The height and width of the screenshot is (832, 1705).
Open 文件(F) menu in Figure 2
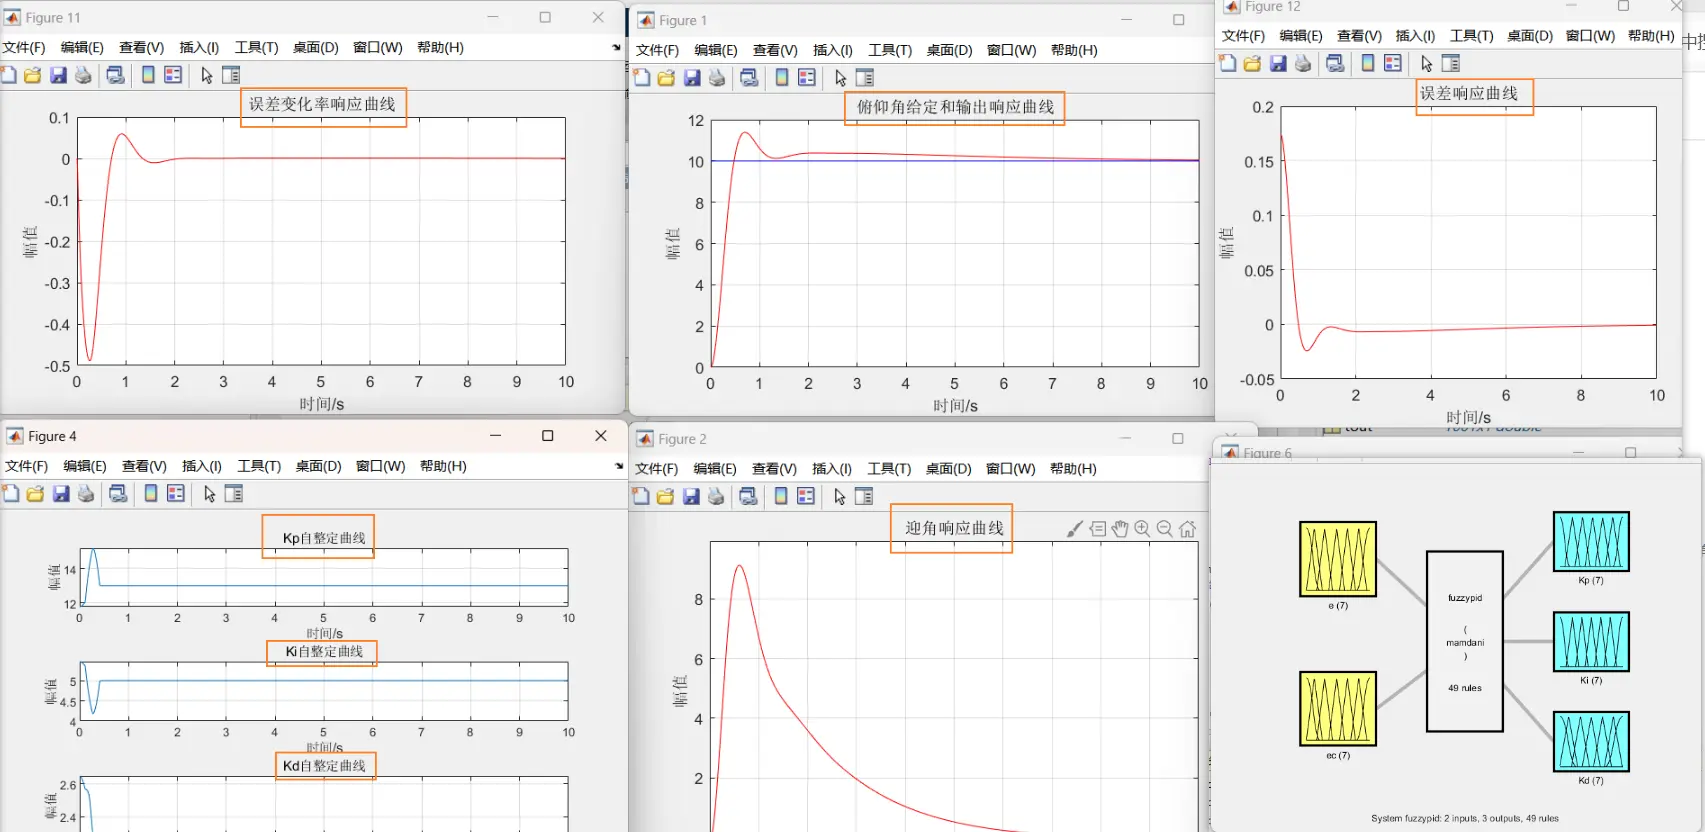coord(657,468)
